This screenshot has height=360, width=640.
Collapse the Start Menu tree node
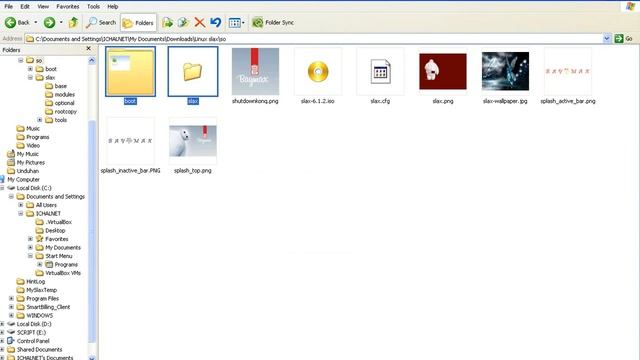(x=30, y=256)
